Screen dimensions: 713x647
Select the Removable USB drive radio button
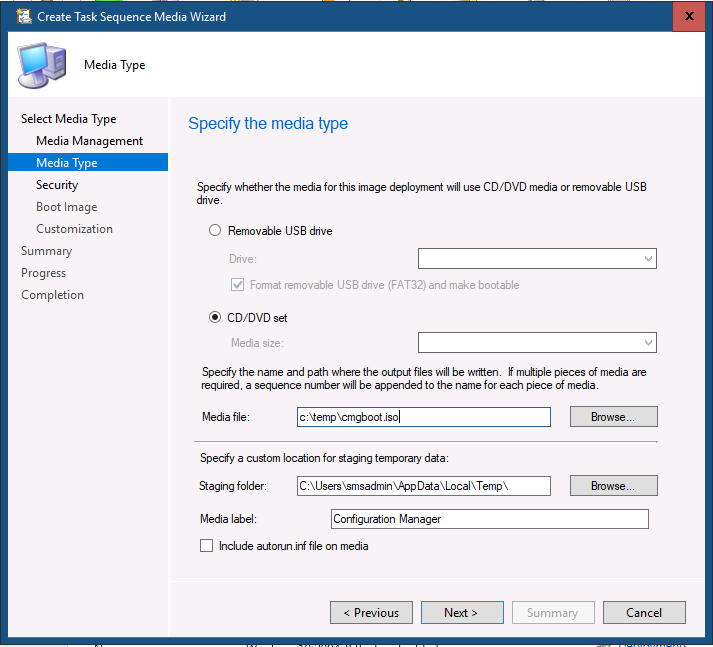[215, 231]
